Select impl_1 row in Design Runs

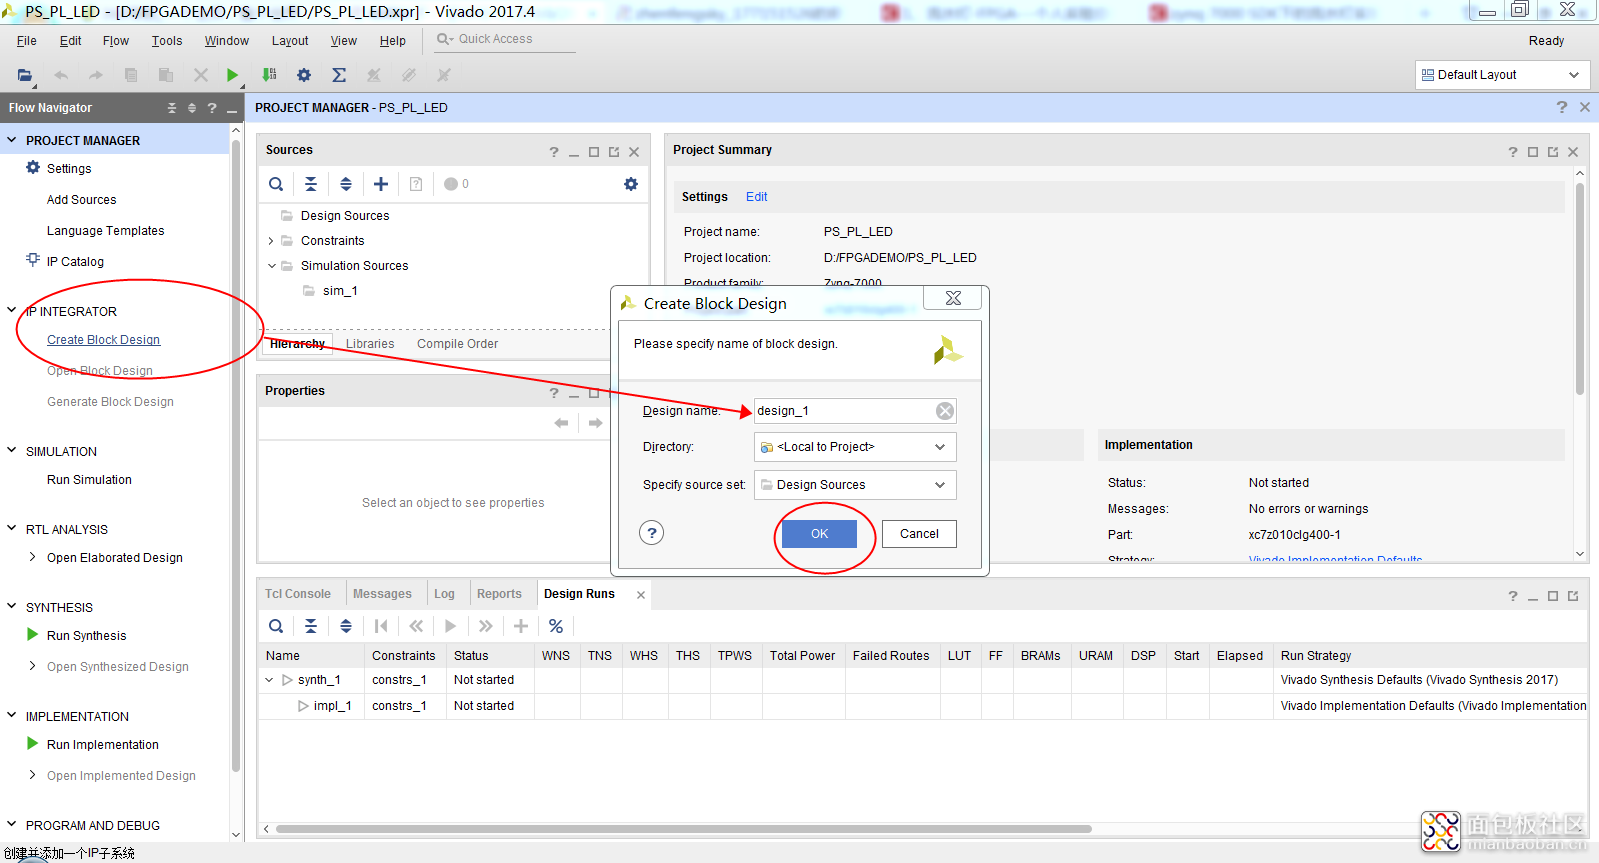pos(922,706)
